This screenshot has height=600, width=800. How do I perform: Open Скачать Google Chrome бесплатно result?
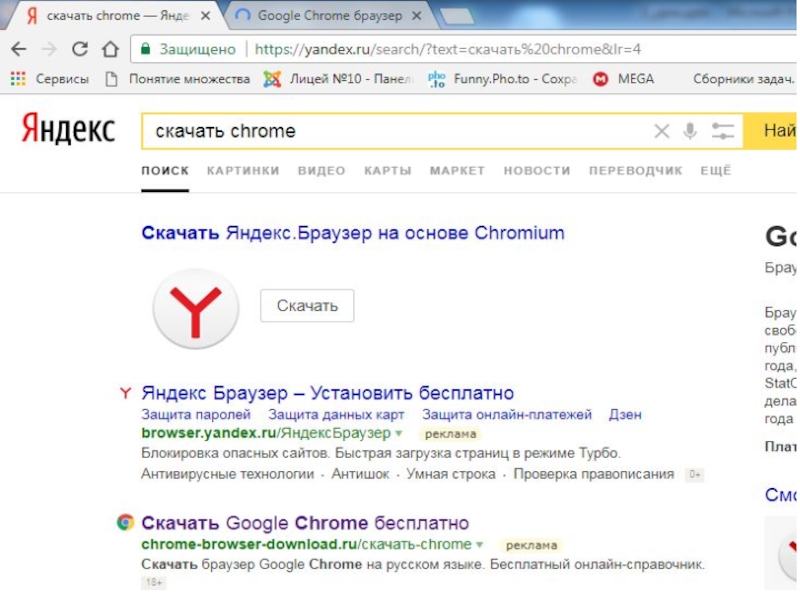[305, 523]
